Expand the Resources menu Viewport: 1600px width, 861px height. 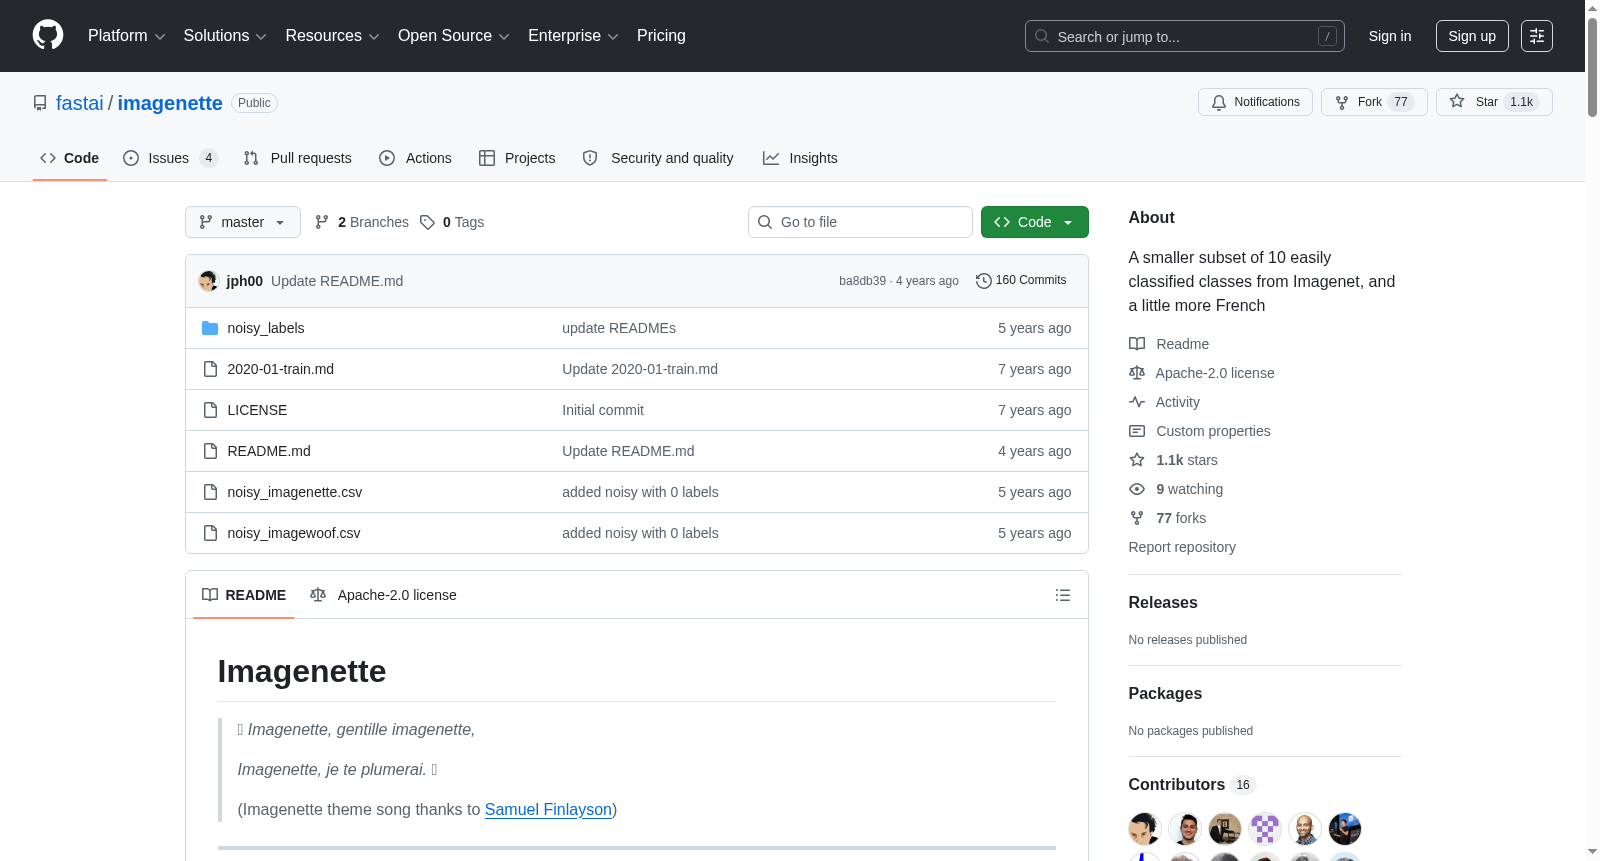(332, 36)
